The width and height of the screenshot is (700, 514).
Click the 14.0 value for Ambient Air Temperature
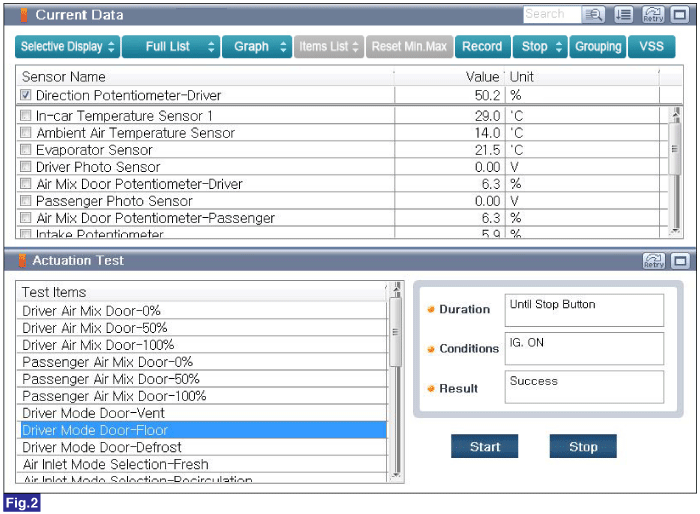click(x=487, y=133)
